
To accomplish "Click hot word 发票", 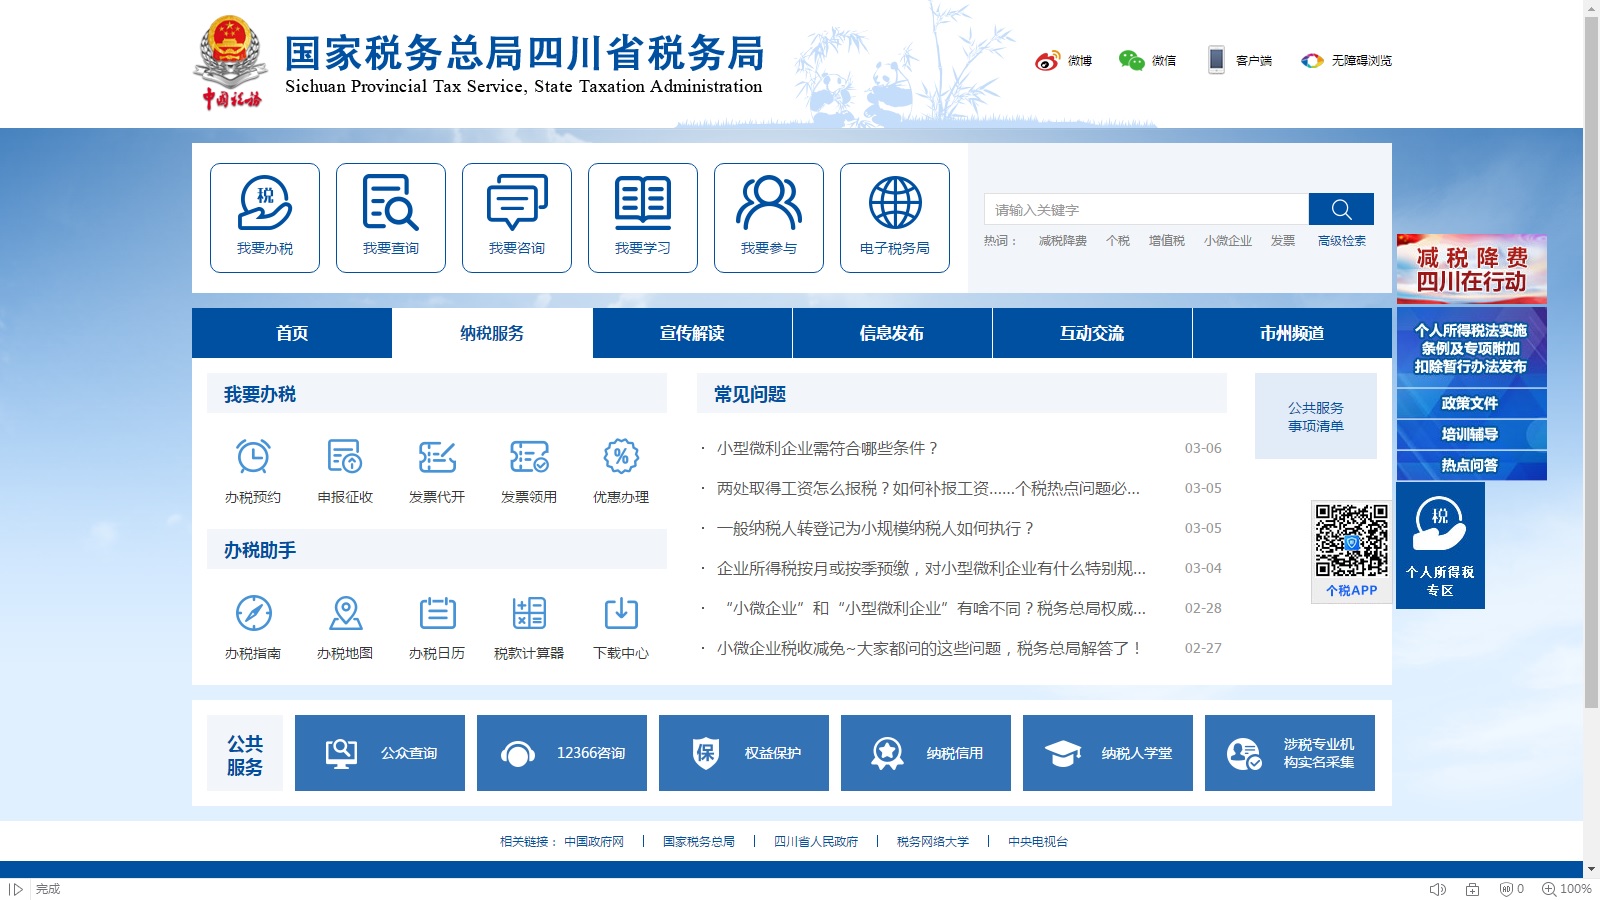I will pyautogui.click(x=1283, y=241).
